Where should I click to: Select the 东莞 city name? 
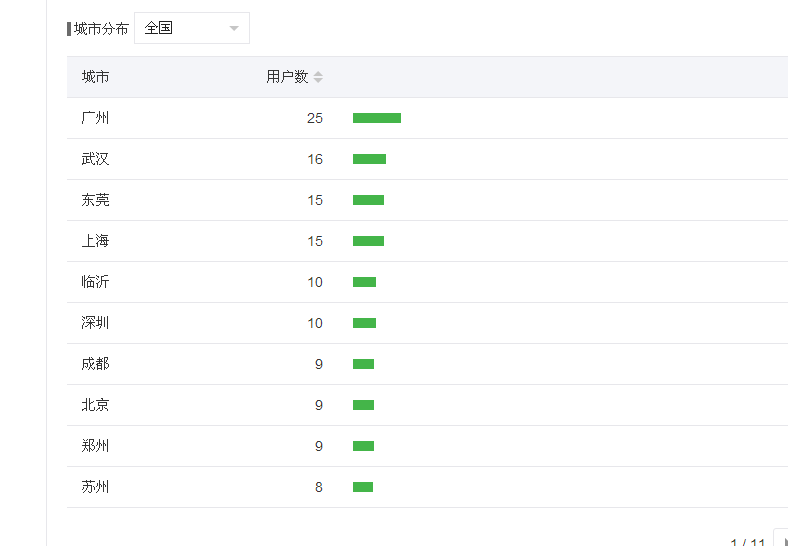point(95,200)
